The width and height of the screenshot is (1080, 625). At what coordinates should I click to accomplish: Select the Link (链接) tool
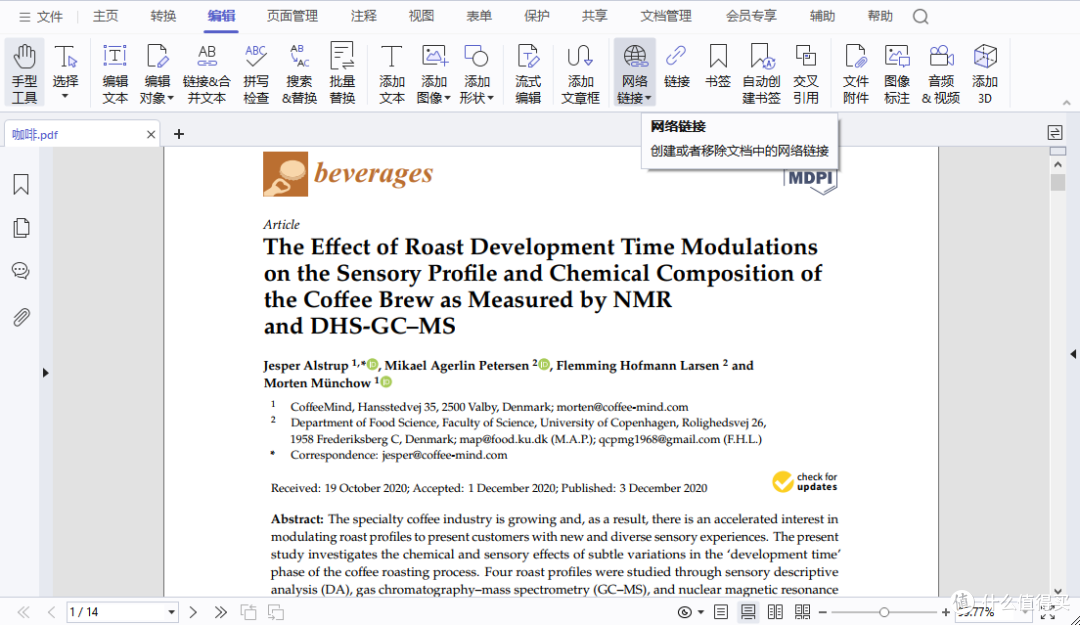click(x=676, y=66)
